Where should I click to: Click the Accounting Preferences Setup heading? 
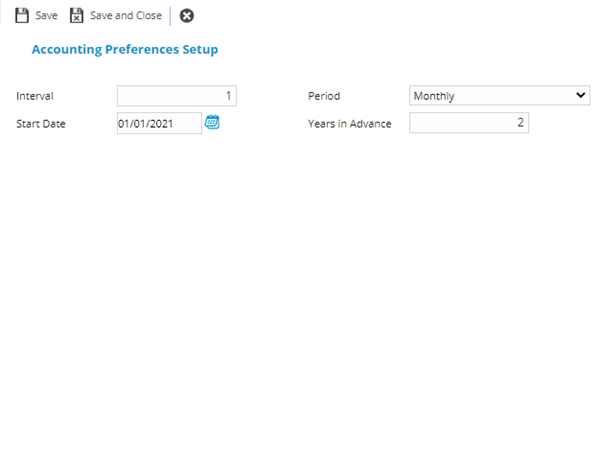tap(125, 49)
